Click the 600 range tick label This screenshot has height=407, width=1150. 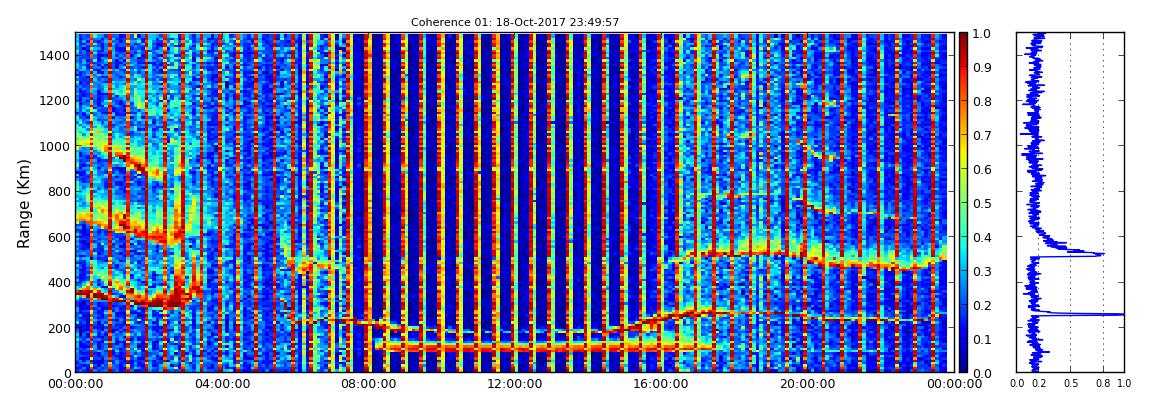pyautogui.click(x=58, y=238)
